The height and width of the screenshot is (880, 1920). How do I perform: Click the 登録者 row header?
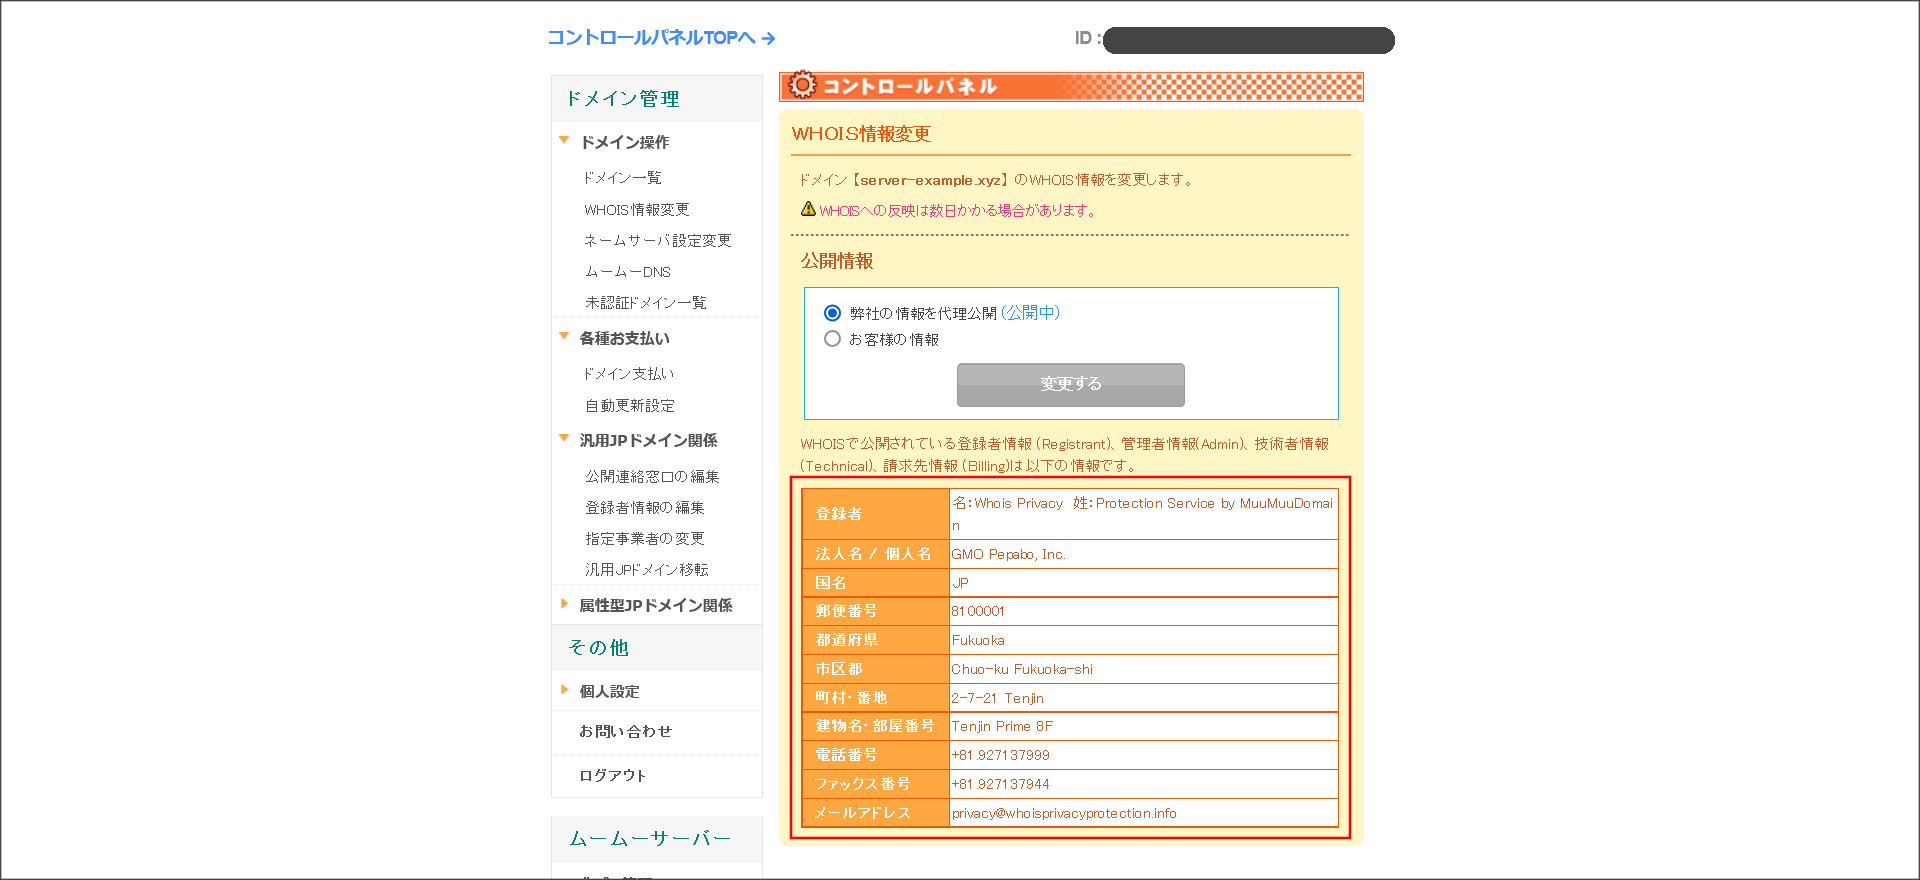tap(875, 514)
